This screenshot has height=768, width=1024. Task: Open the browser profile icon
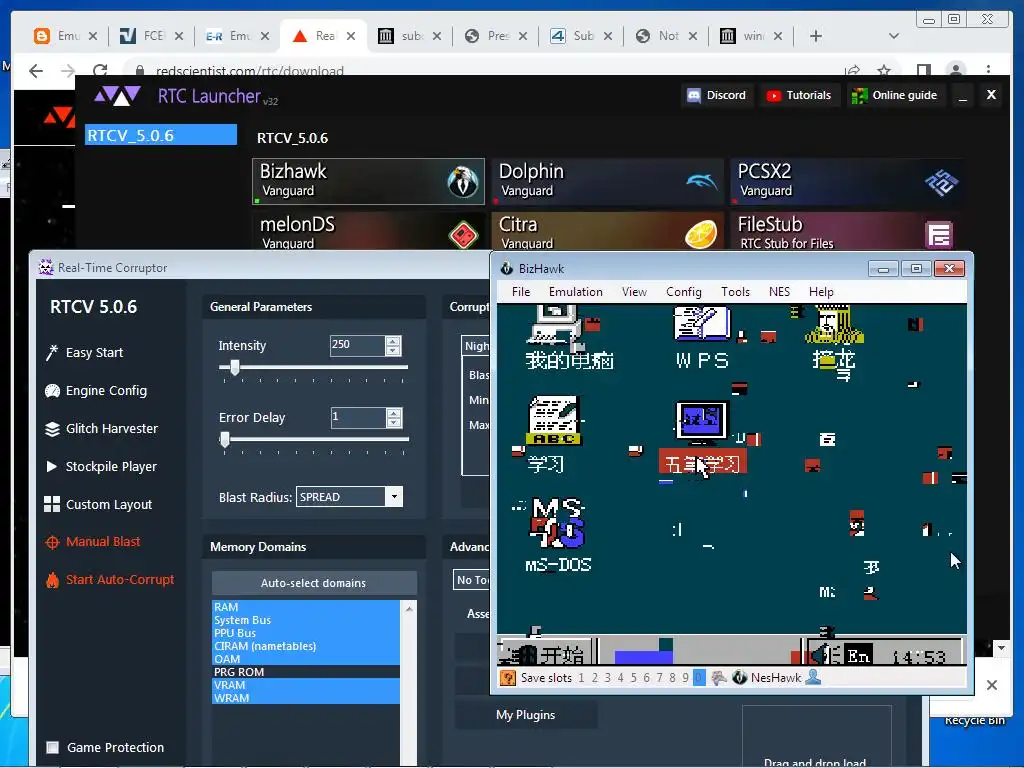click(956, 71)
